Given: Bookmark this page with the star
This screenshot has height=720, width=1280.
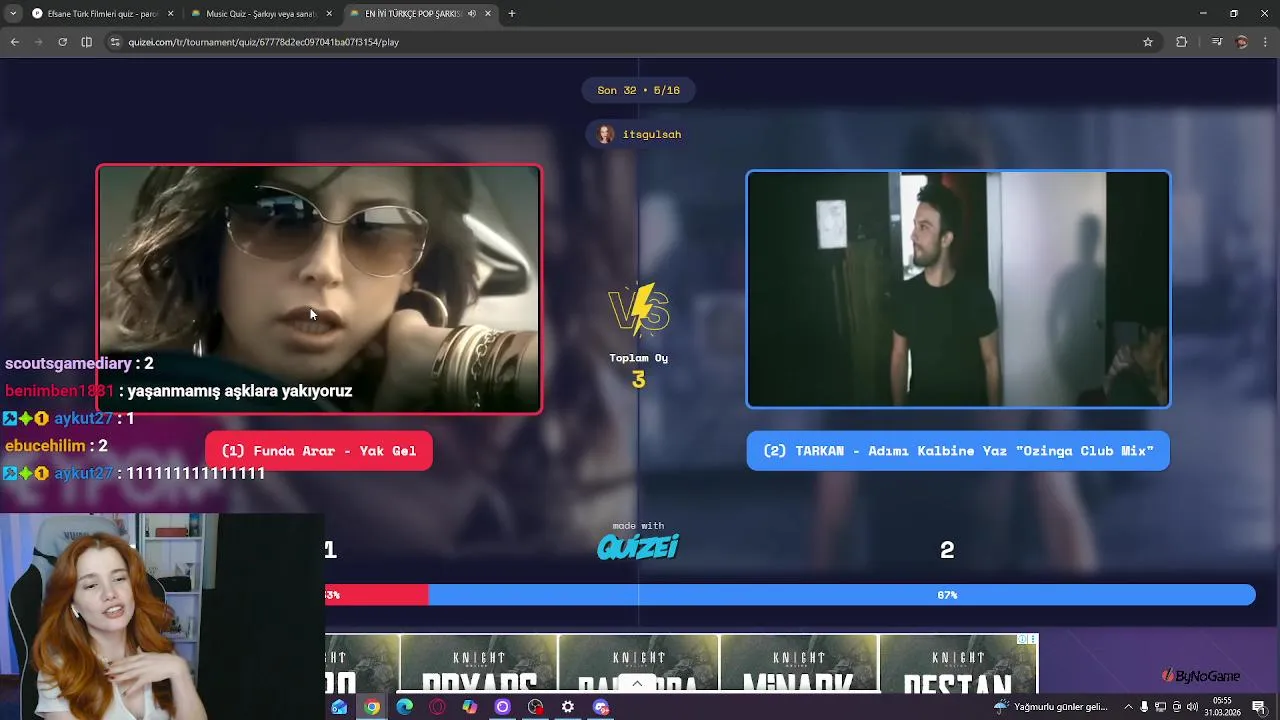Looking at the screenshot, I should pos(1148,42).
